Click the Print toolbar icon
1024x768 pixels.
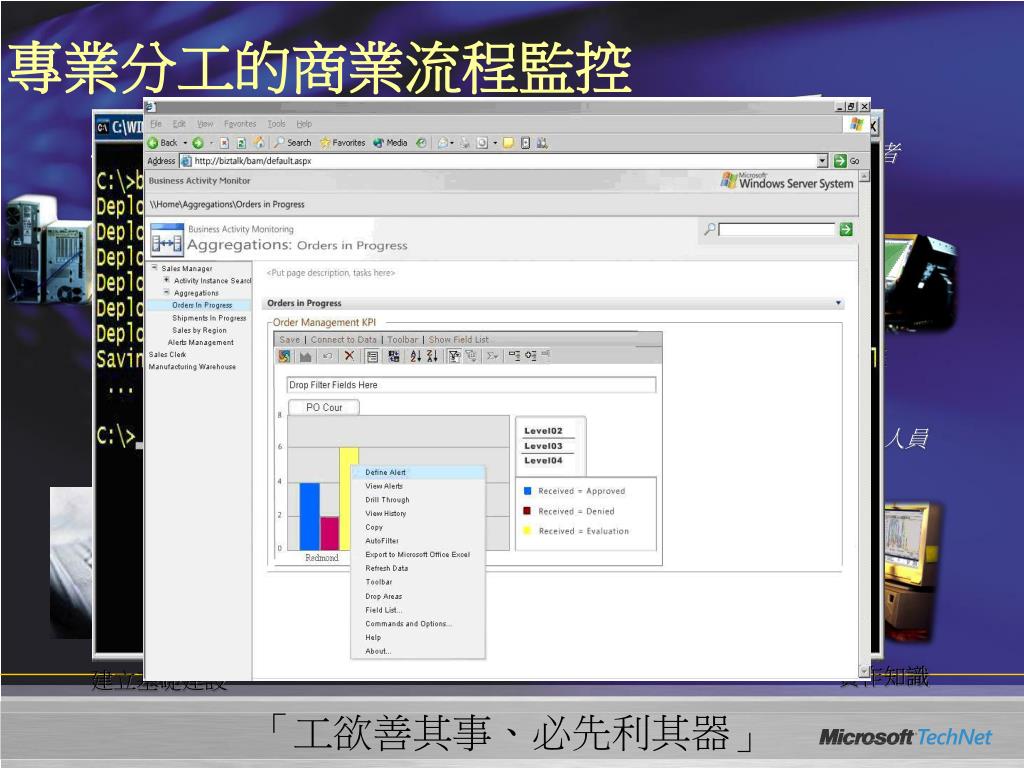464,142
